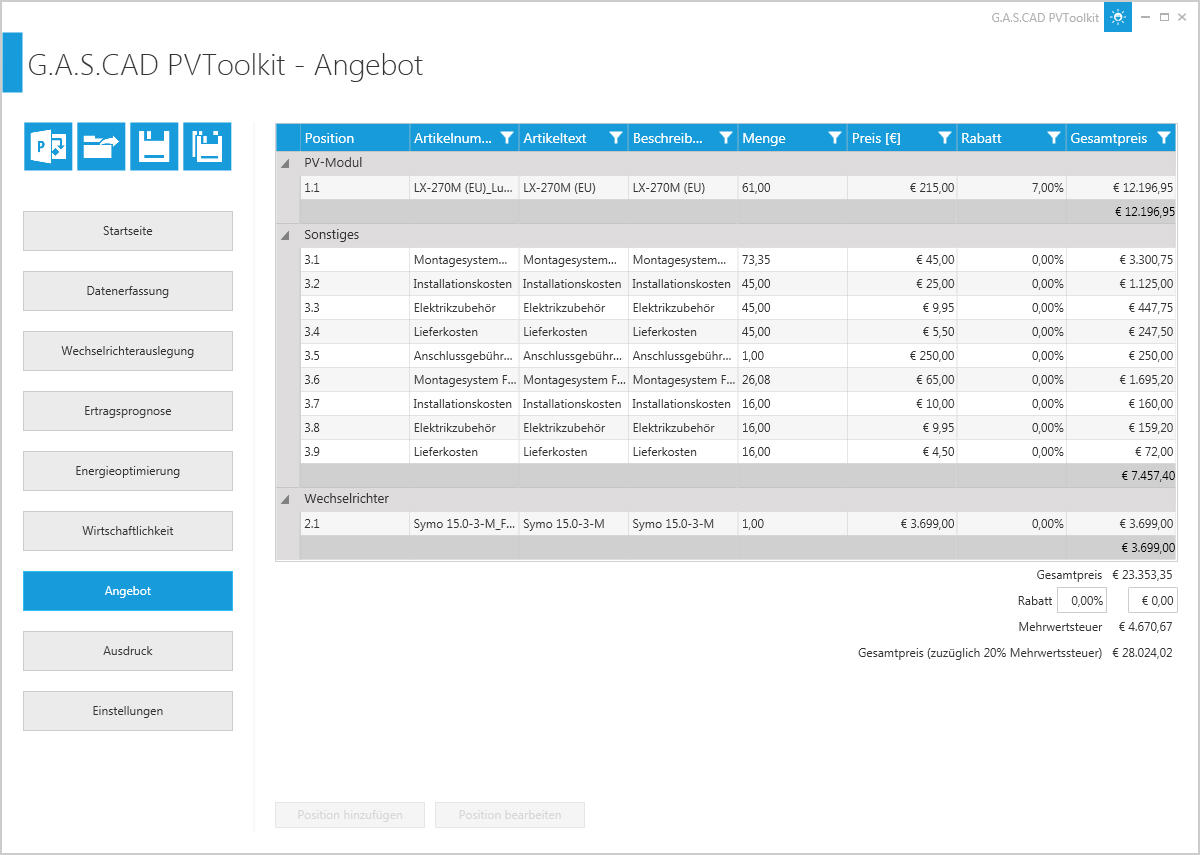Open the Rabatt column filter
This screenshot has width=1200, height=855.
(x=1054, y=138)
